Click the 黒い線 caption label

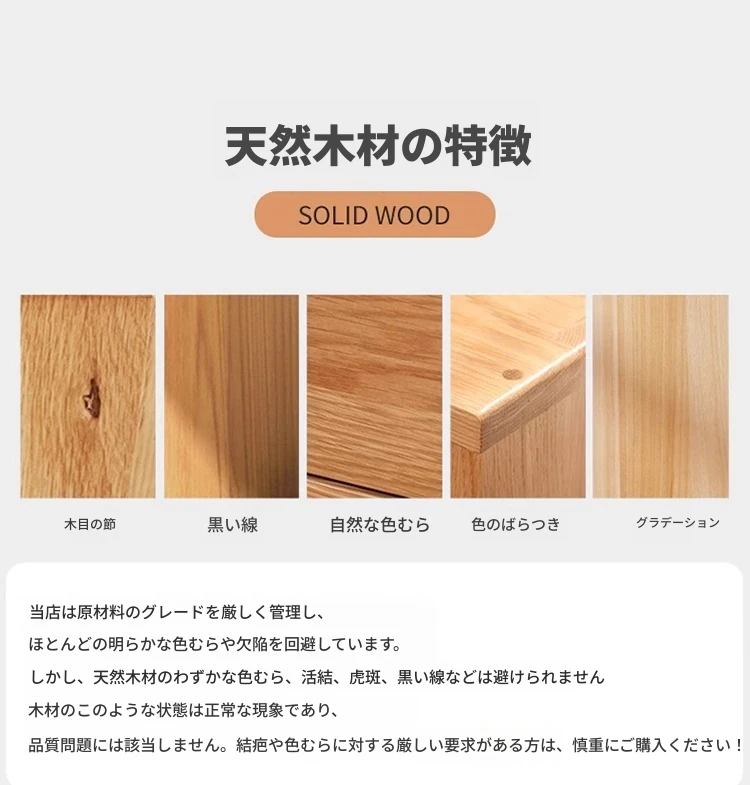click(233, 525)
